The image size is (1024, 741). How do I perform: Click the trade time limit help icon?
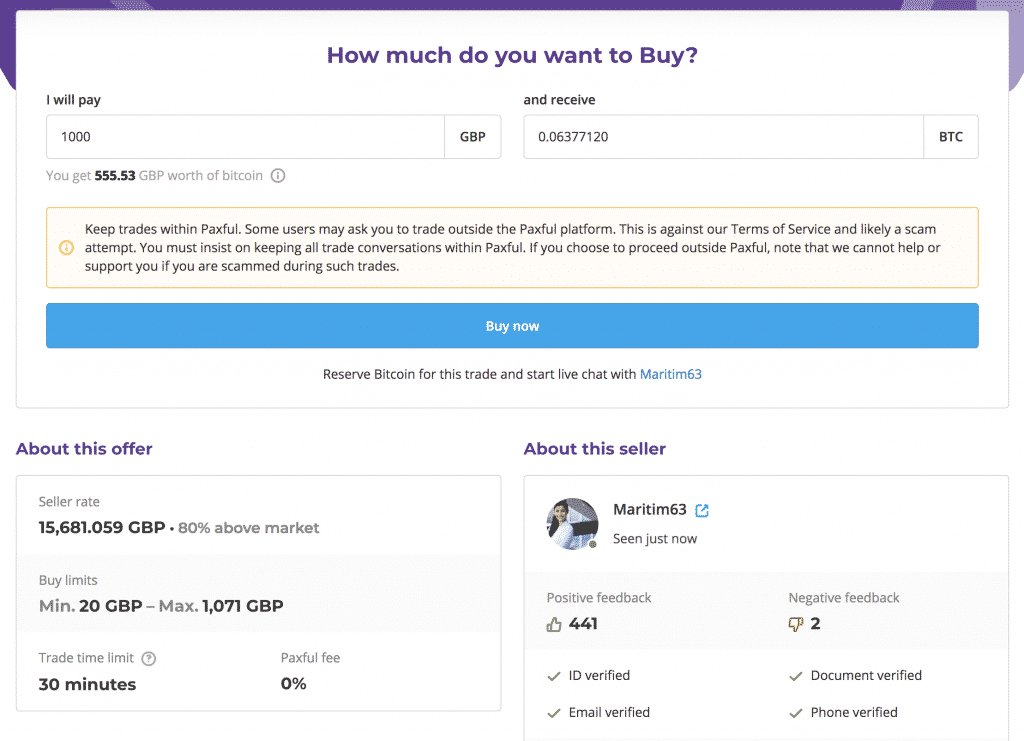click(149, 659)
